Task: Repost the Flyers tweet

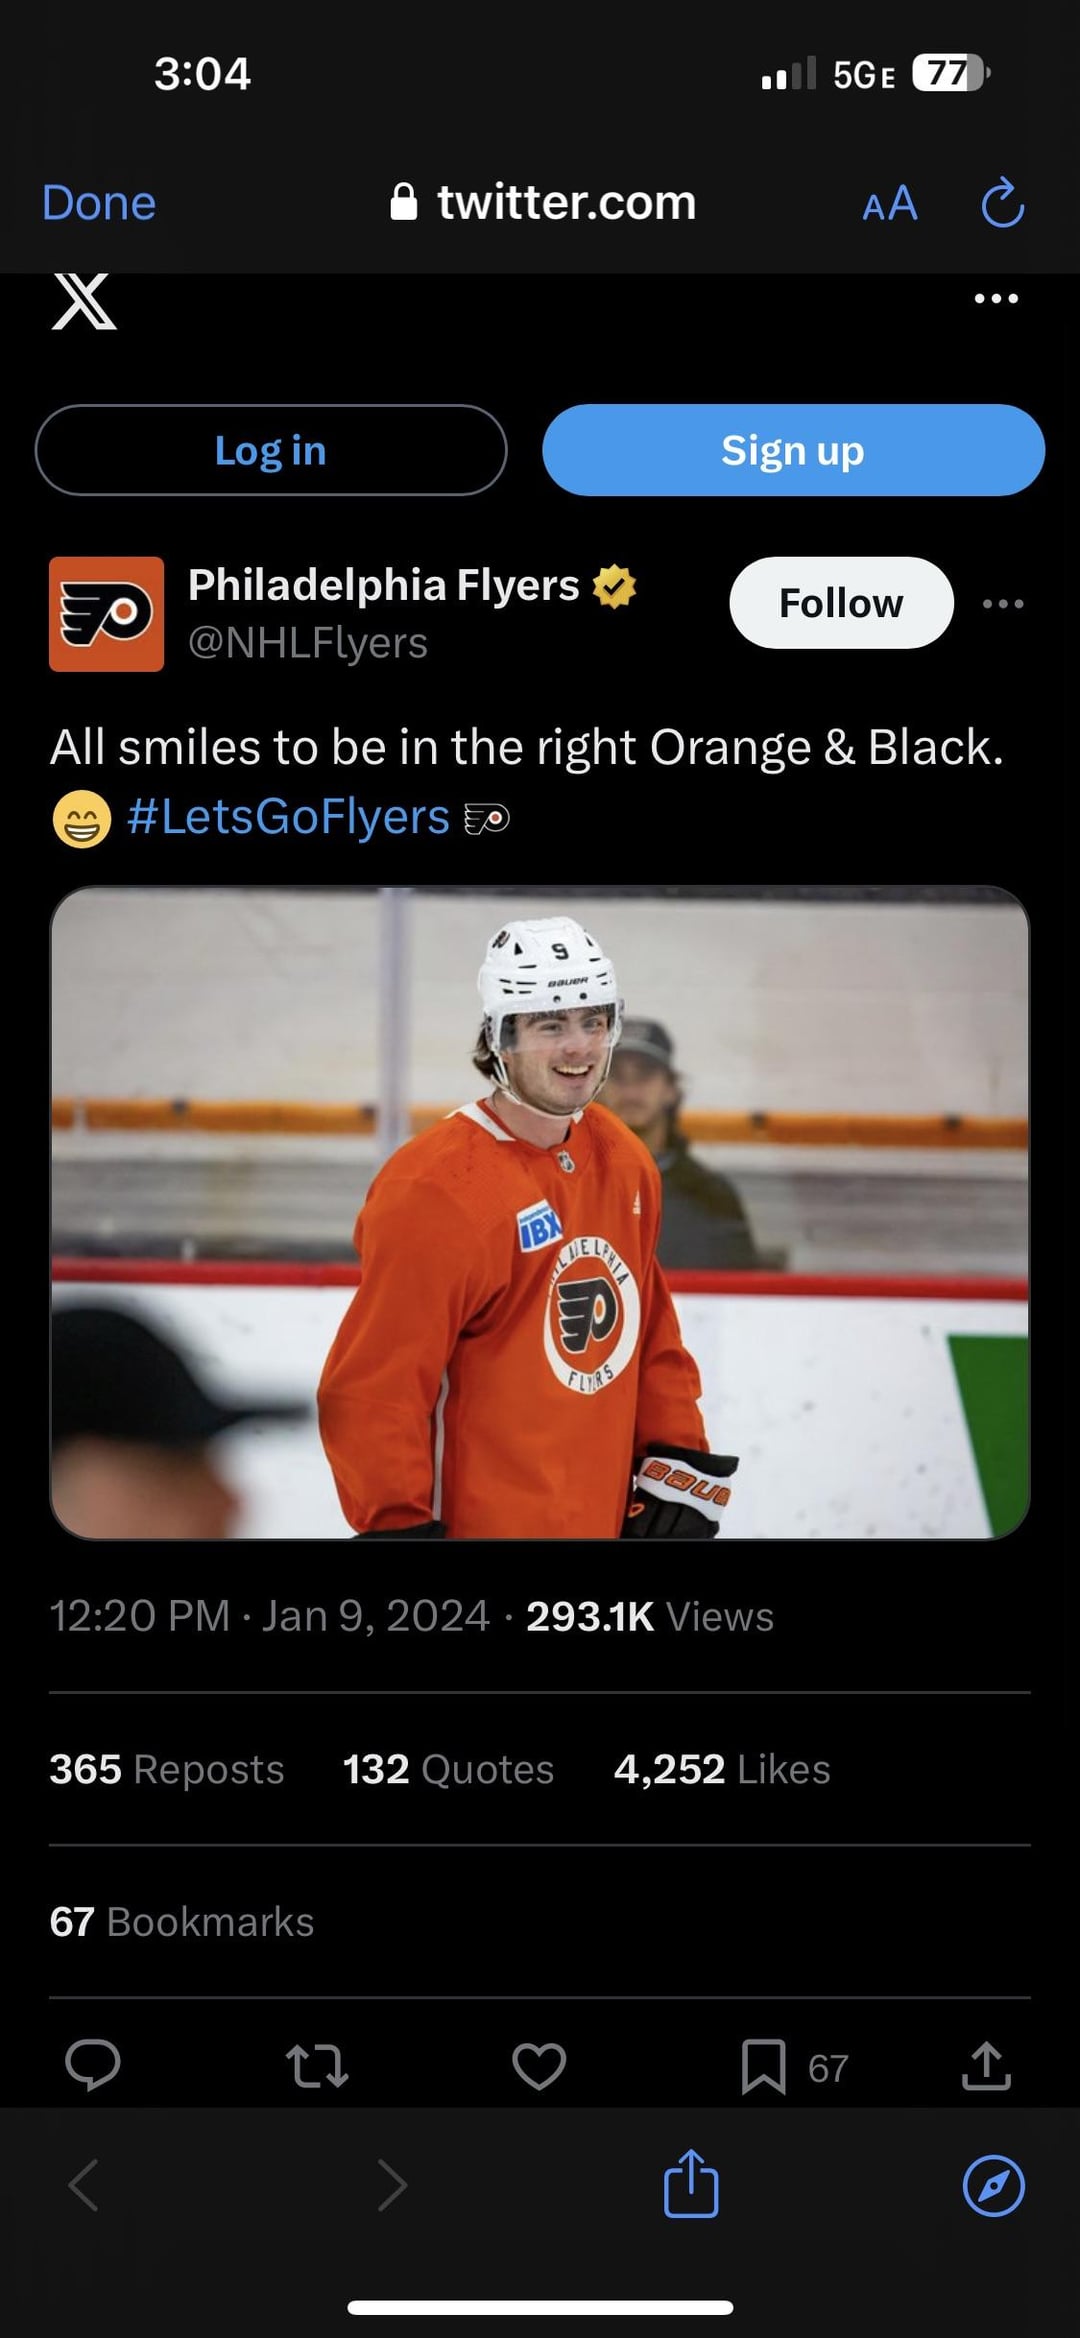Action: pyautogui.click(x=317, y=2066)
